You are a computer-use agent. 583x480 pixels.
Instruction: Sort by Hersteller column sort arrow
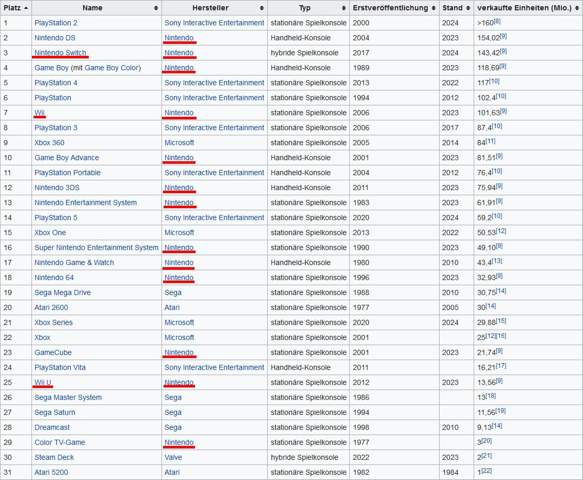262,8
